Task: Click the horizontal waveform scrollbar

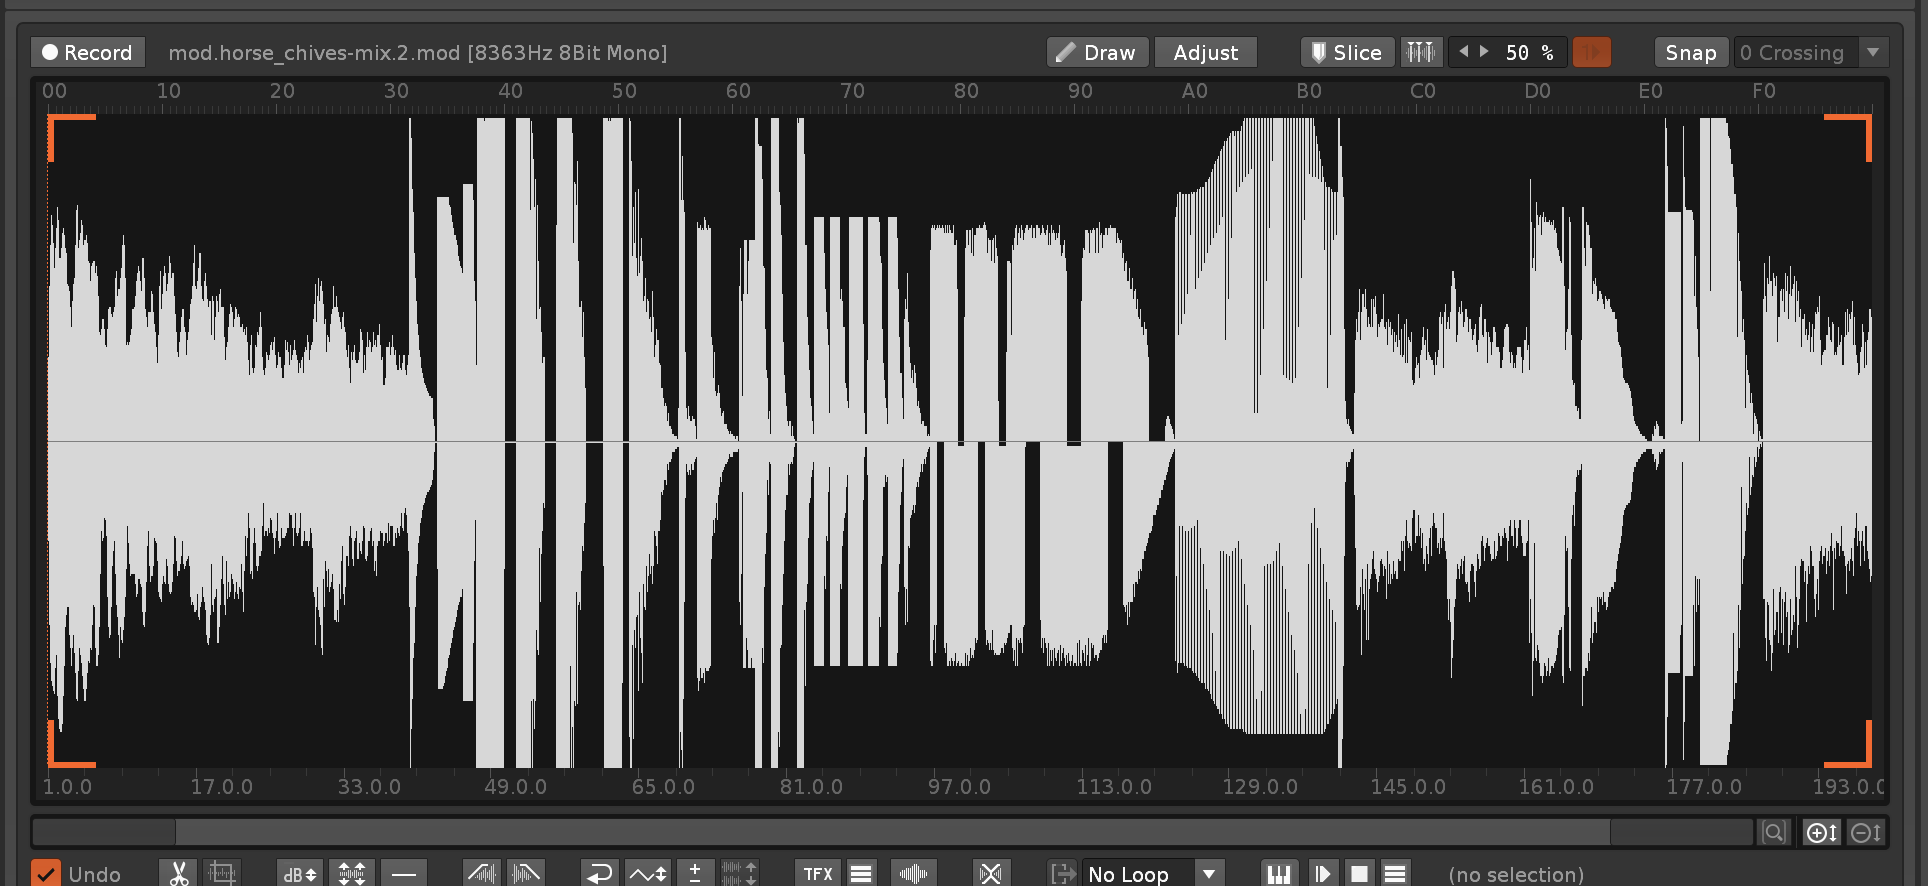Action: tap(892, 832)
